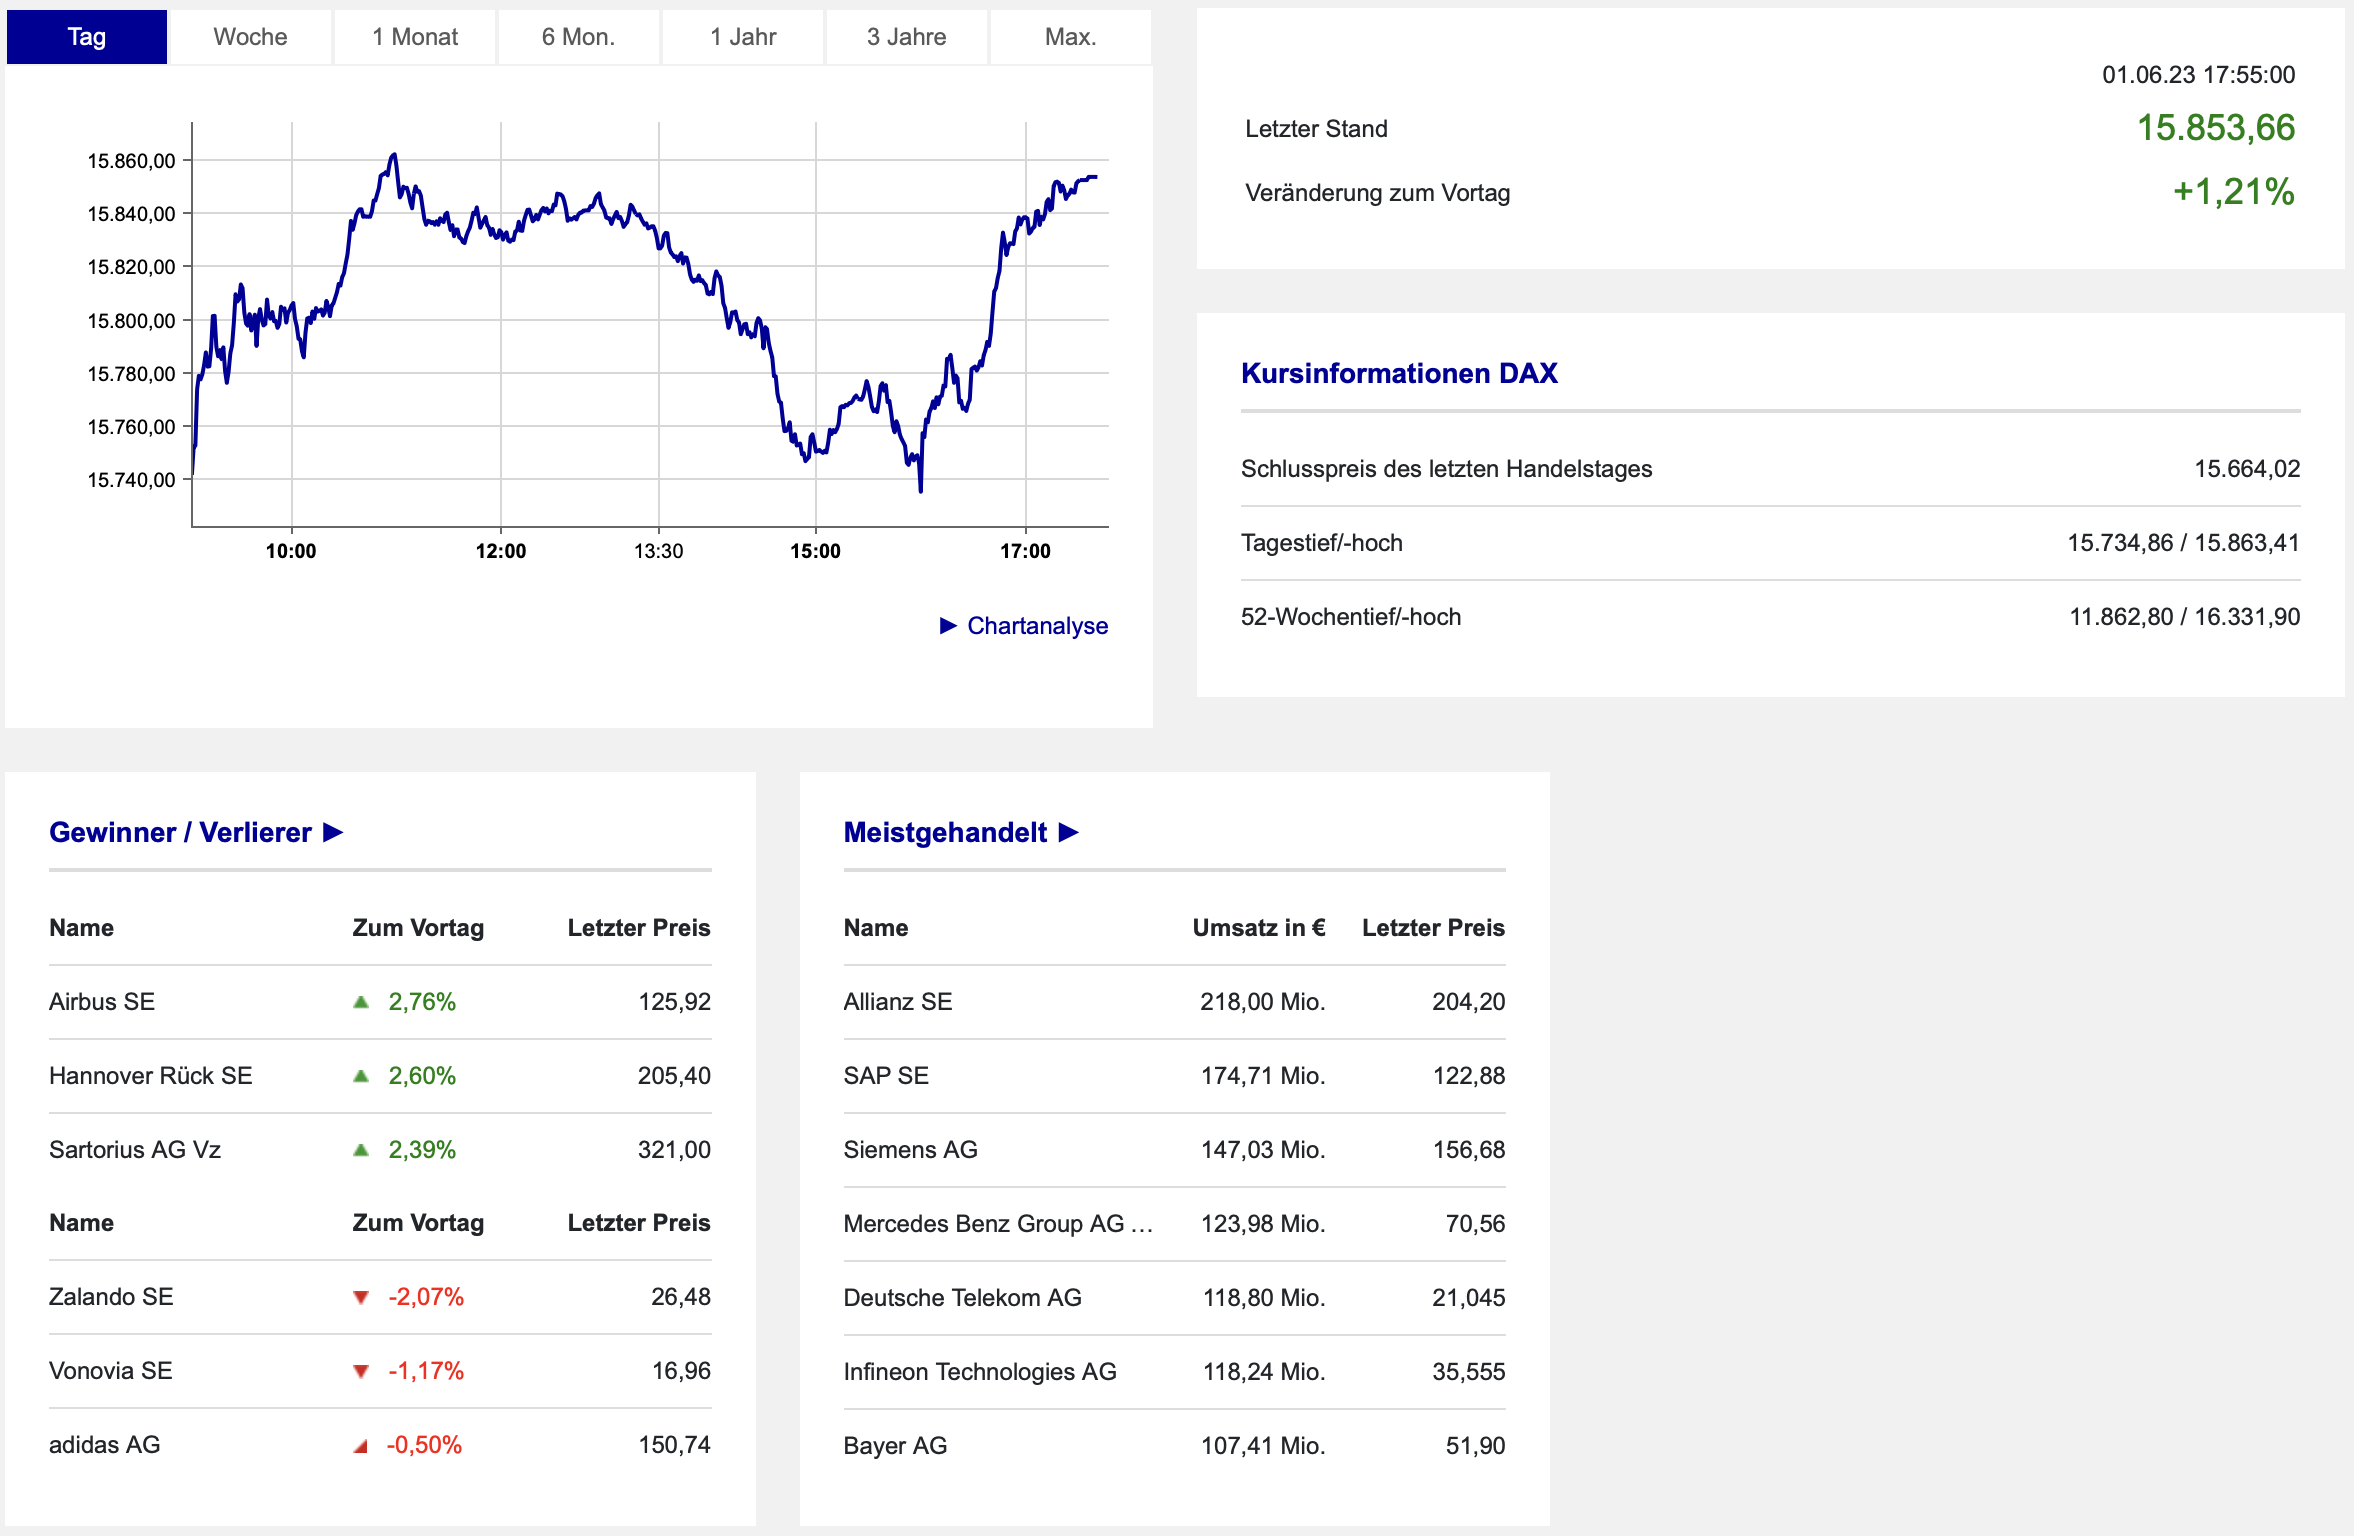2354x1536 pixels.
Task: Select the Max. time range tab
Action: [x=1070, y=37]
